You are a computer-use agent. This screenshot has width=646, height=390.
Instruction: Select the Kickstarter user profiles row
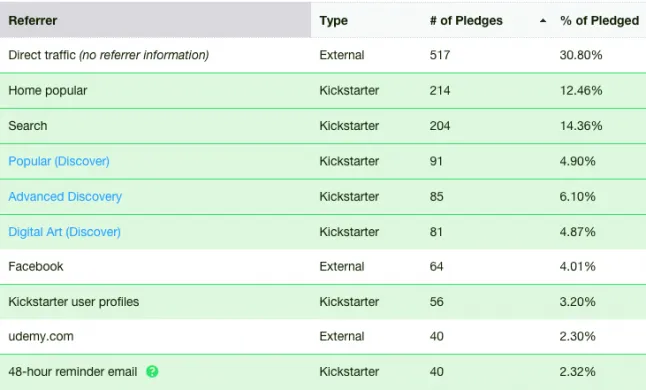323,302
